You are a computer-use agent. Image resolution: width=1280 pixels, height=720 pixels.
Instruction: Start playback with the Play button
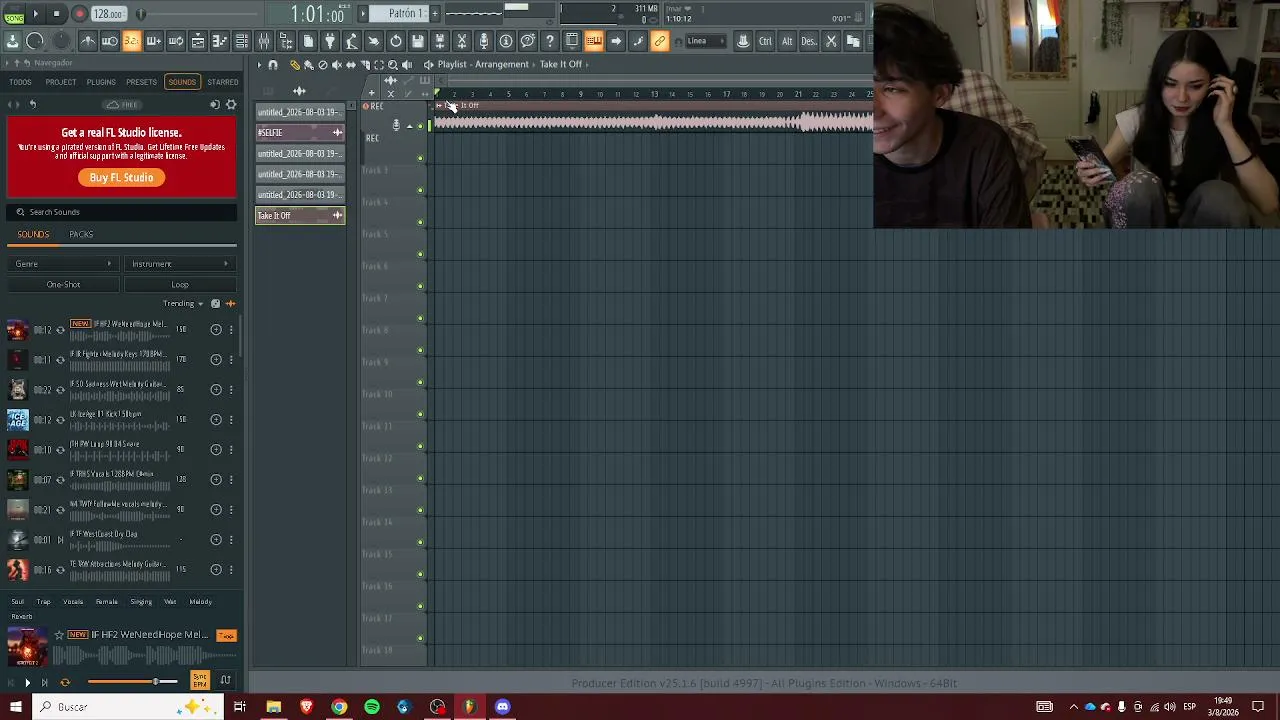[x=36, y=14]
